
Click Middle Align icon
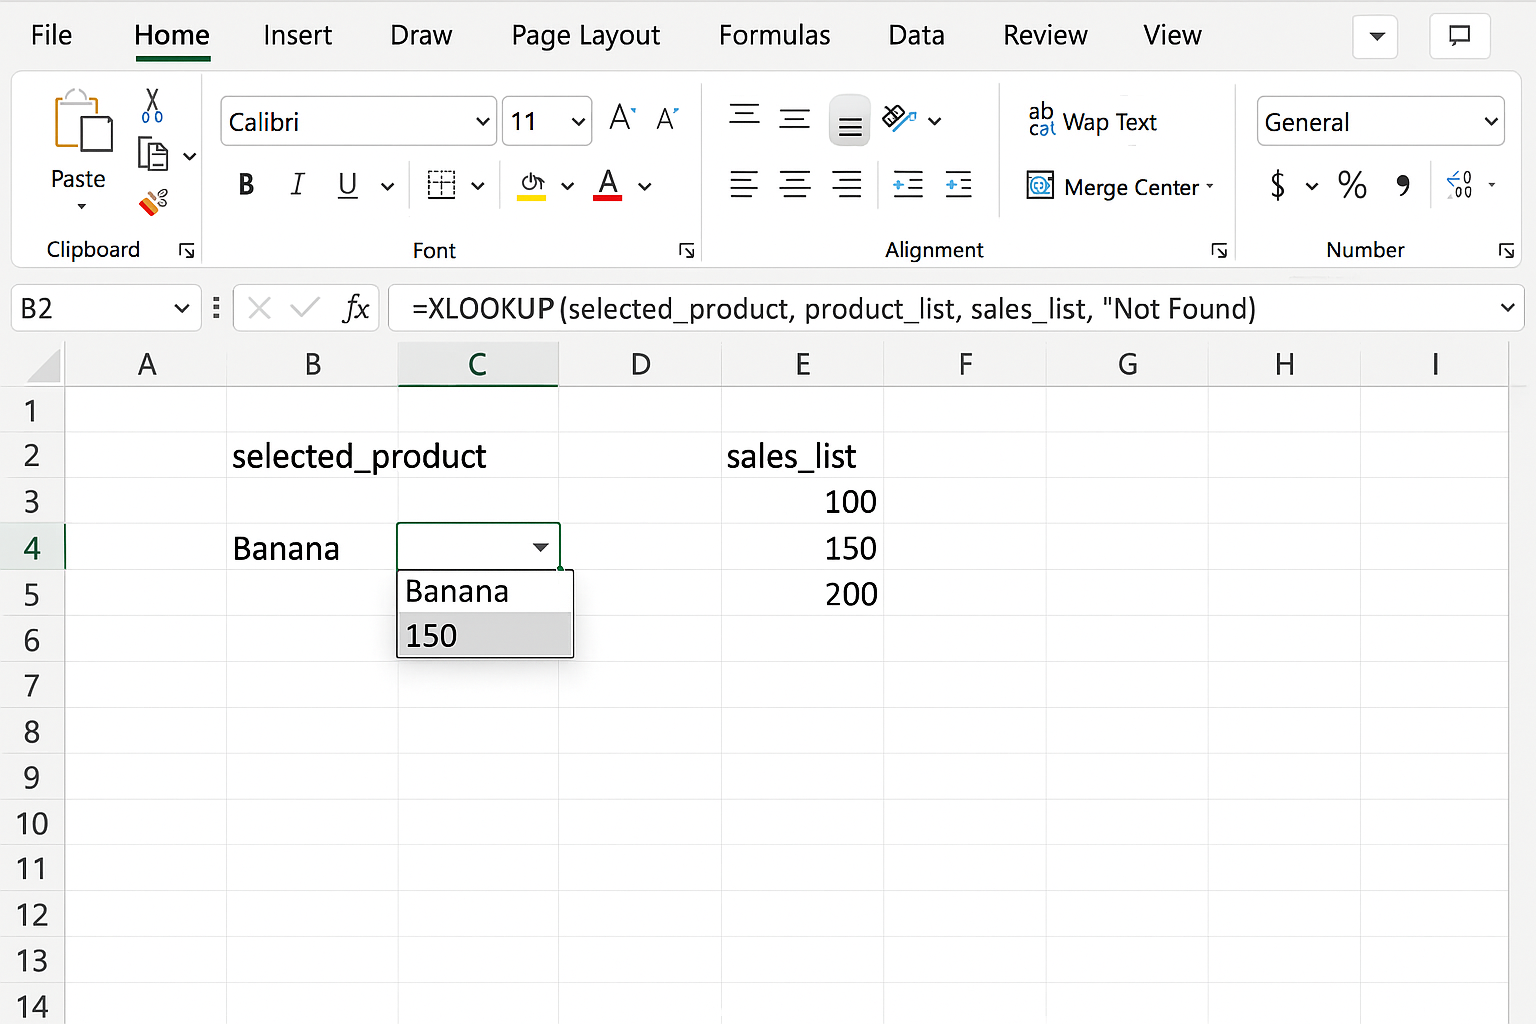(795, 120)
